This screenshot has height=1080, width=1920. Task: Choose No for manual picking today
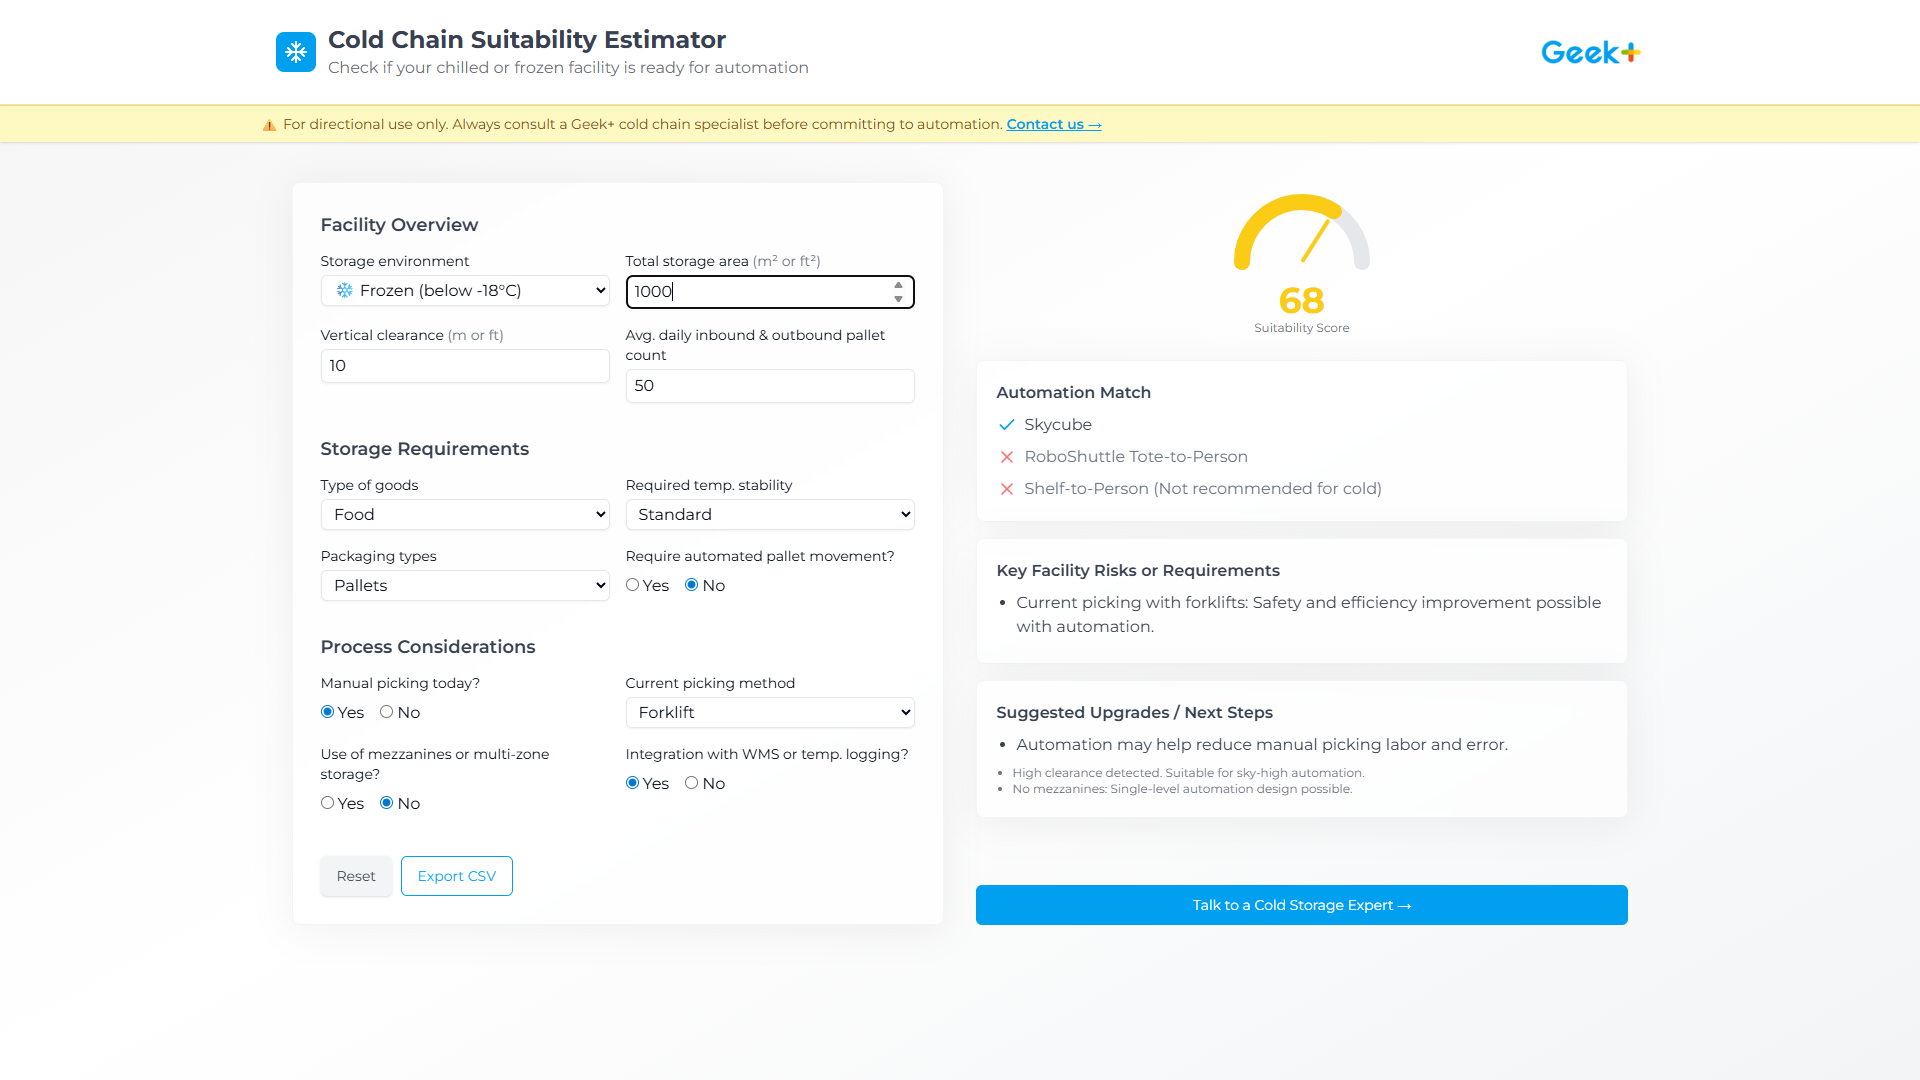[x=387, y=711]
